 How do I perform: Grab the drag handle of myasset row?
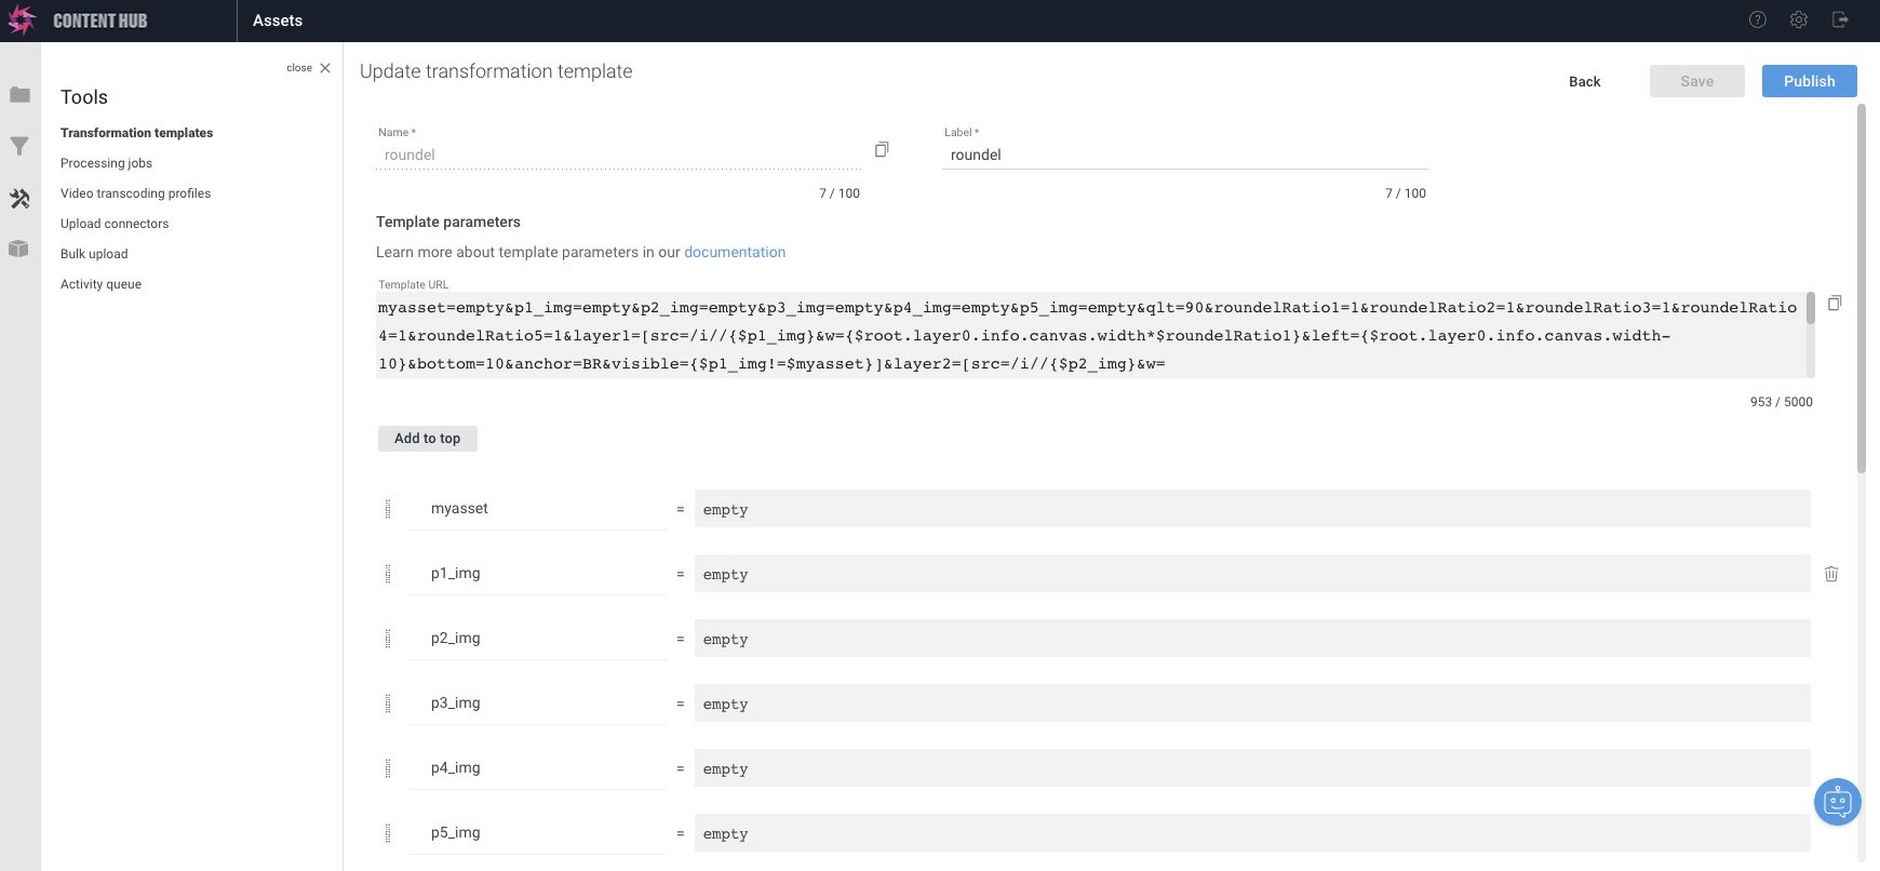[388, 509]
